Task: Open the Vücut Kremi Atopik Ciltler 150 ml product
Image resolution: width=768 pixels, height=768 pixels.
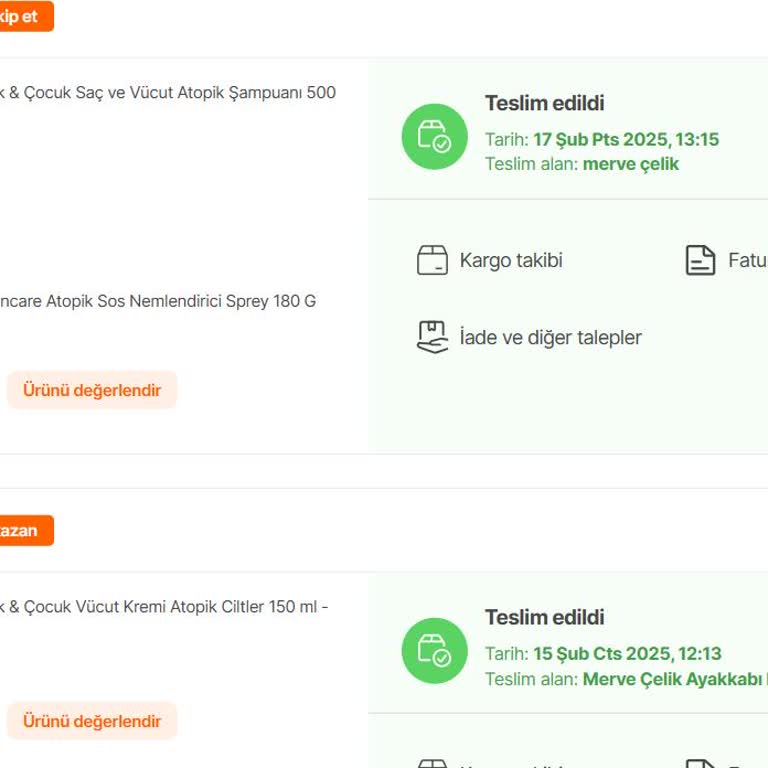Action: click(x=164, y=607)
